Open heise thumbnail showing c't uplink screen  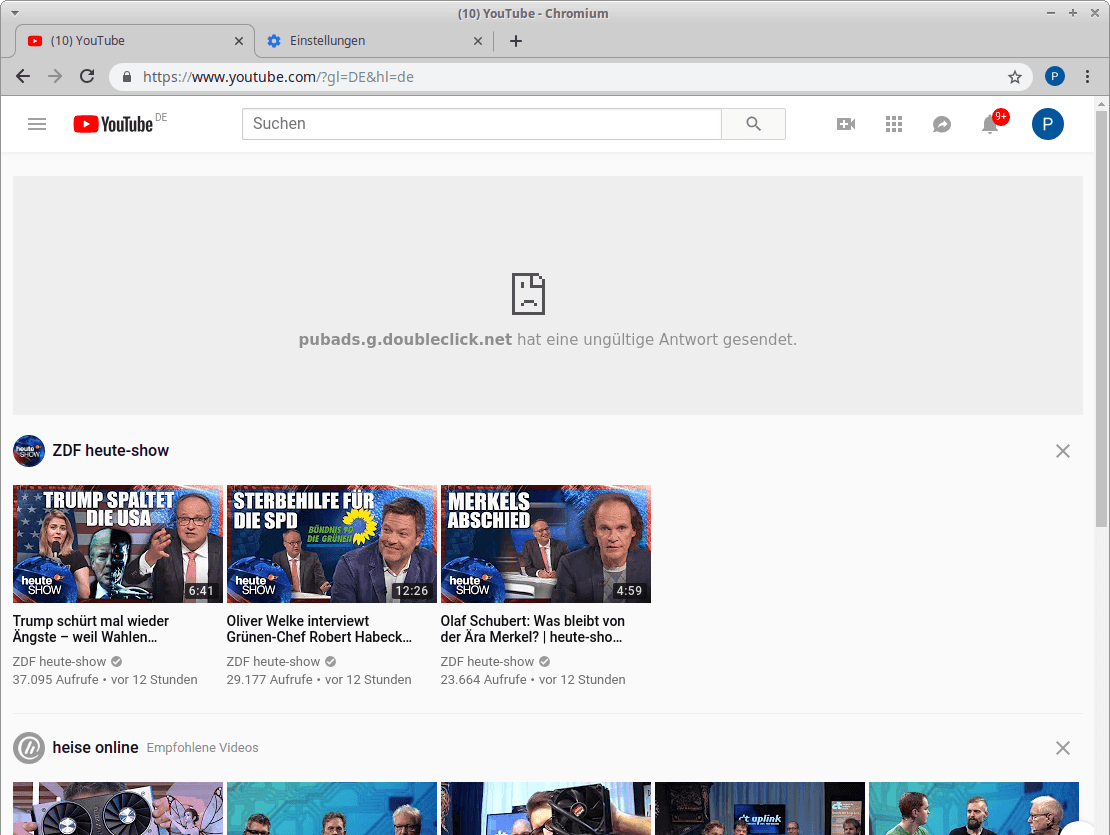pos(760,808)
